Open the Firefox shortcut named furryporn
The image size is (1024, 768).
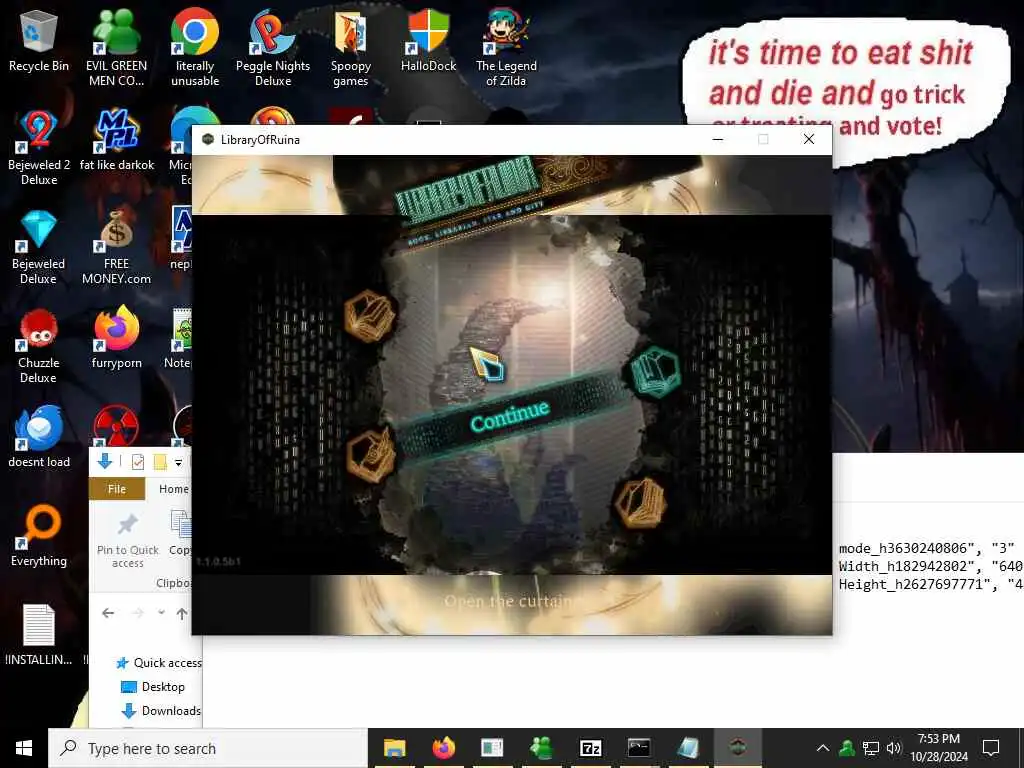tap(116, 338)
